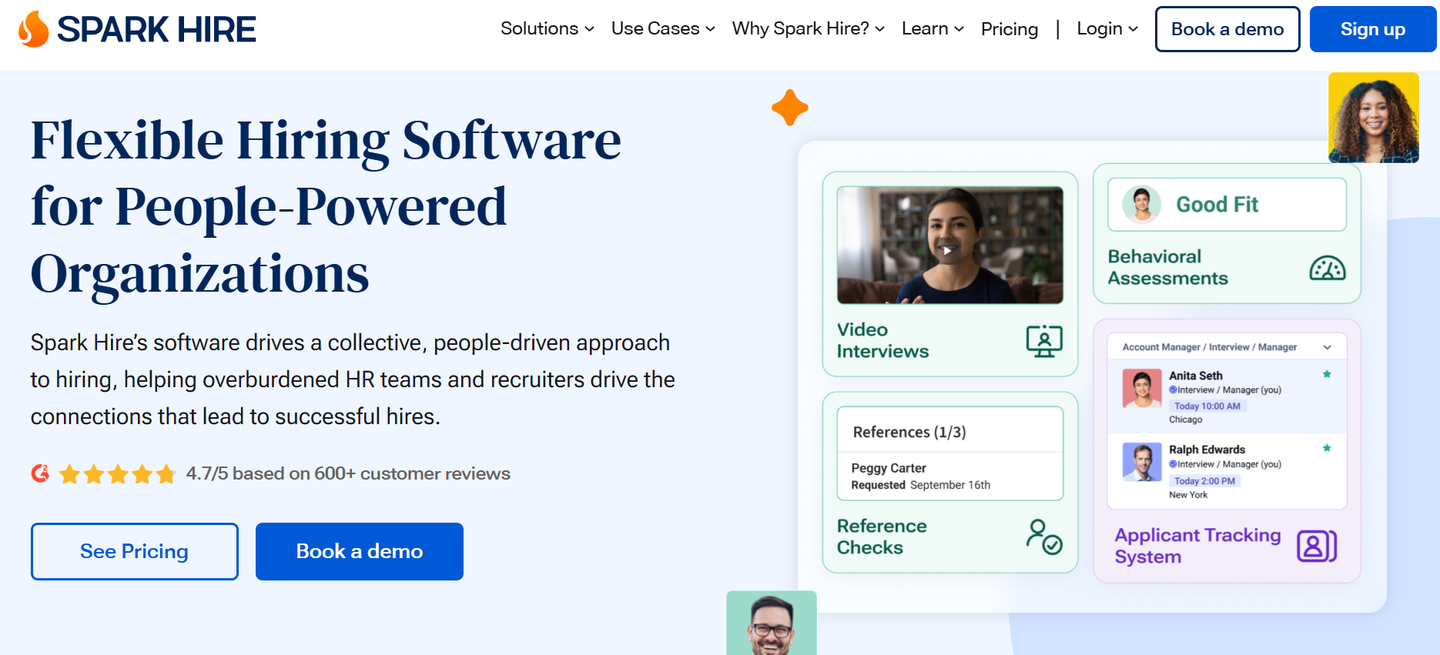Click the Good Fit result box
This screenshot has height=655, width=1440.
(x=1227, y=204)
